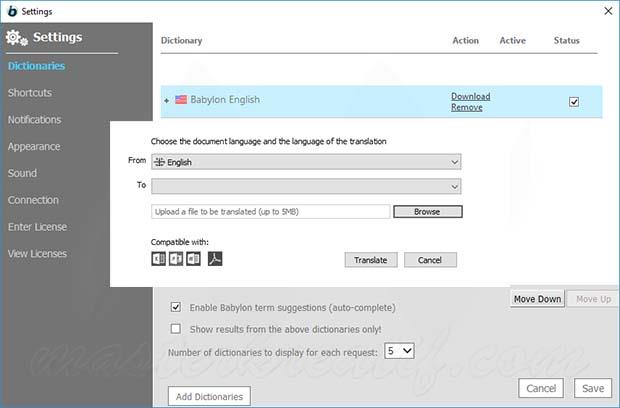
Task: Close the Settings window
Action: [608, 11]
